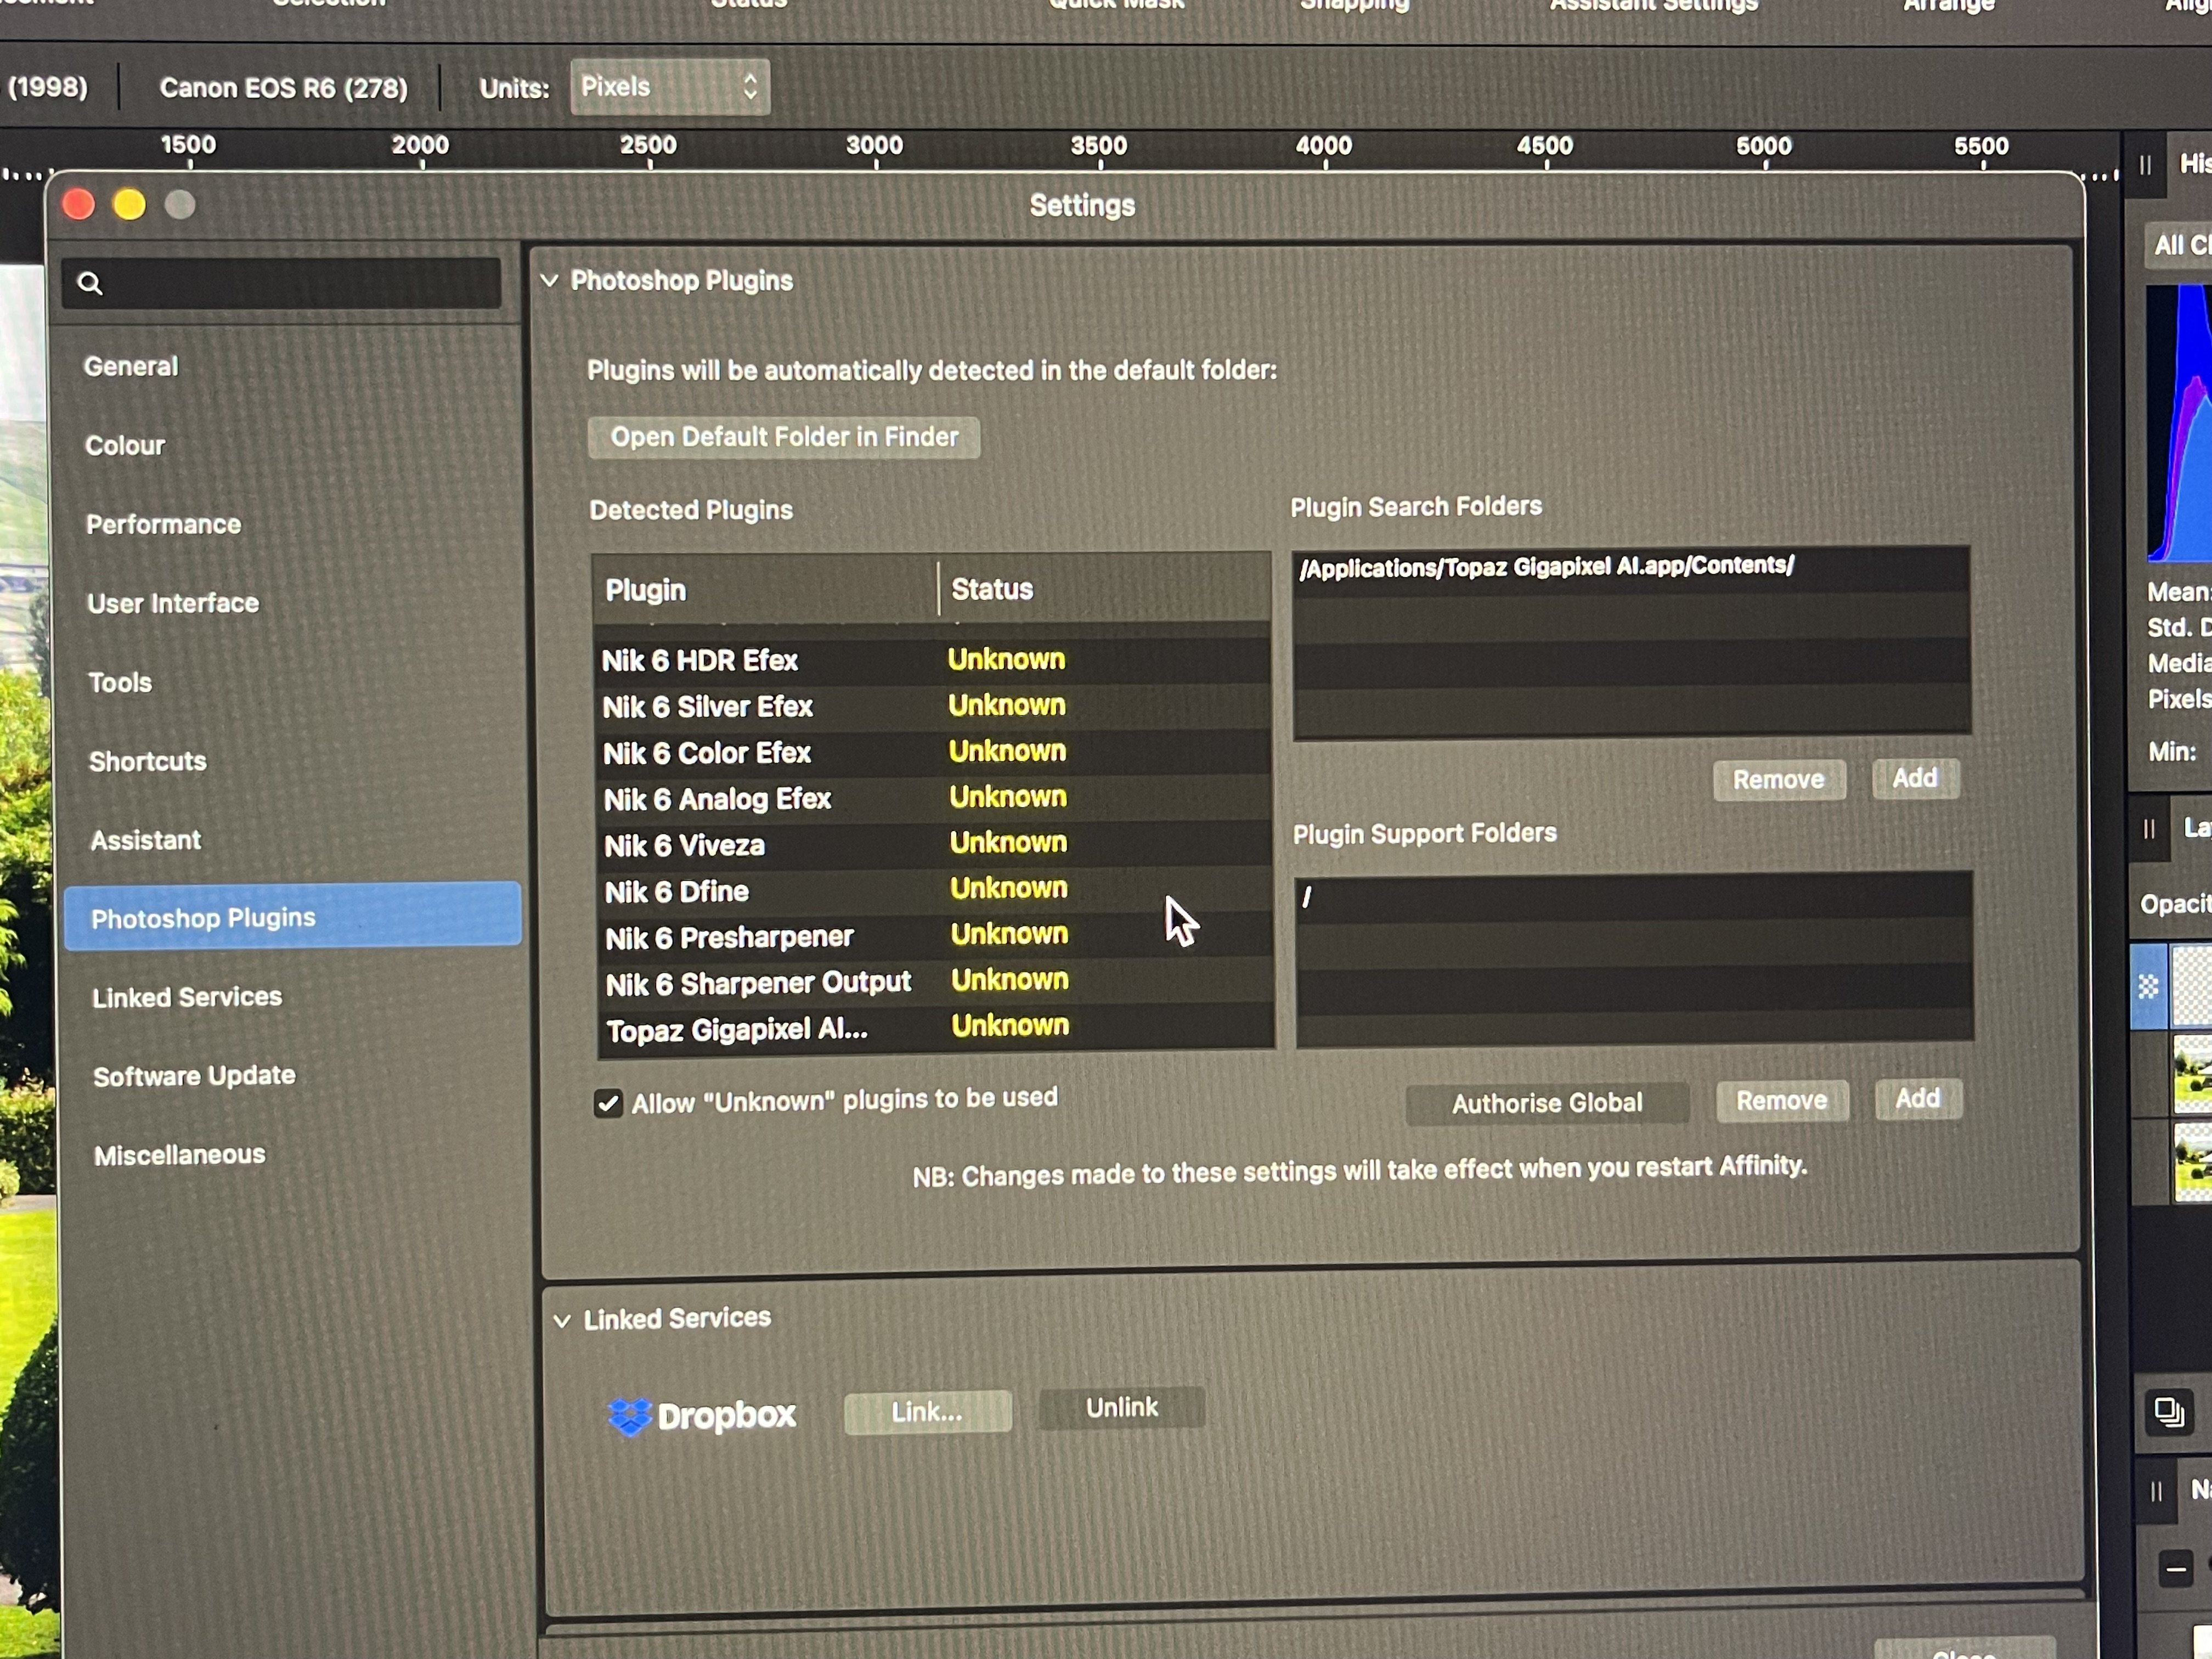Click Authorise Global button
The width and height of the screenshot is (2212, 1659).
click(1547, 1104)
